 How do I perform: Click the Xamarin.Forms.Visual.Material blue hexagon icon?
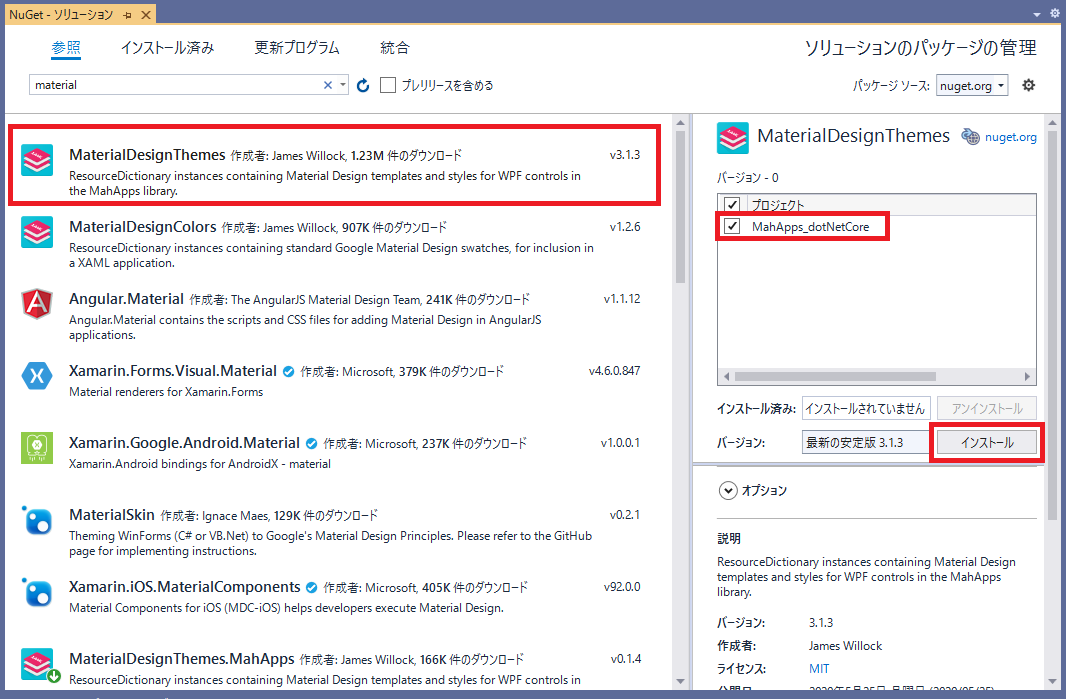pos(37,376)
